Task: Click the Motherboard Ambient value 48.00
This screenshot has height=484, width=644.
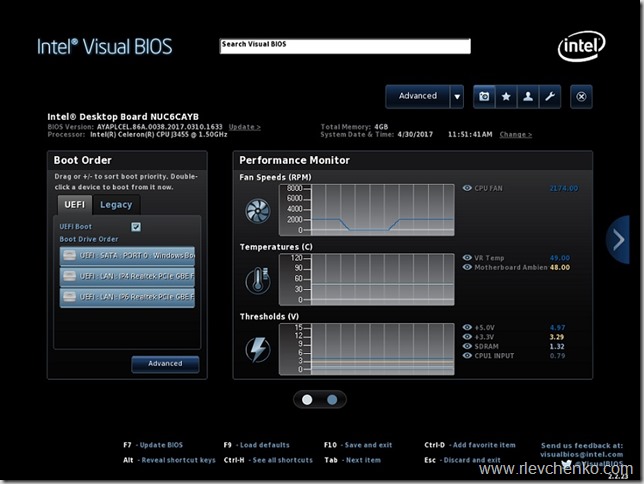Action: [559, 267]
